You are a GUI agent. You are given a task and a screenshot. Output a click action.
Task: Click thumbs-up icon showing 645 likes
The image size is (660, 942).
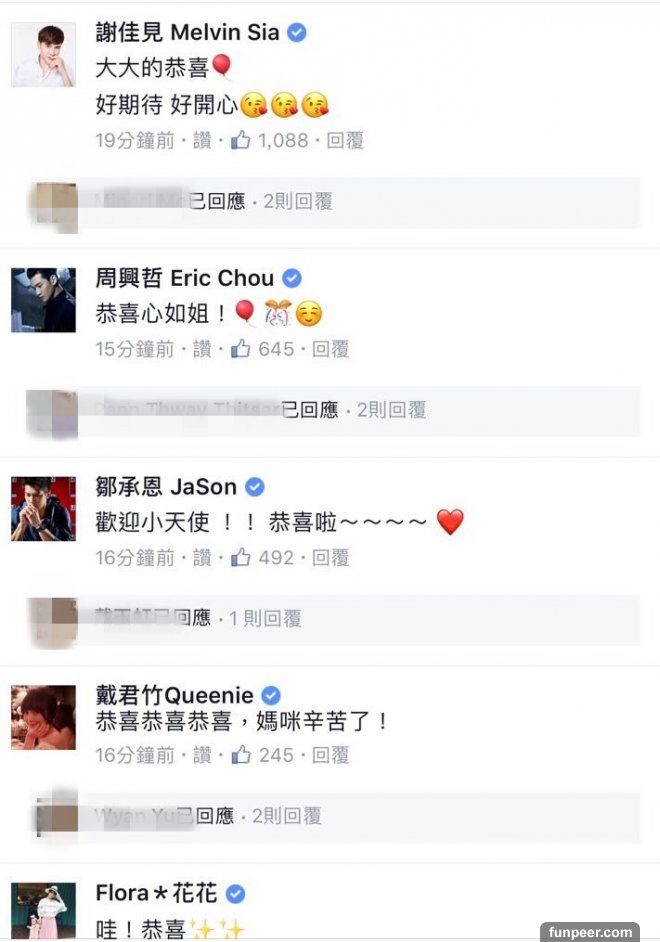240,349
